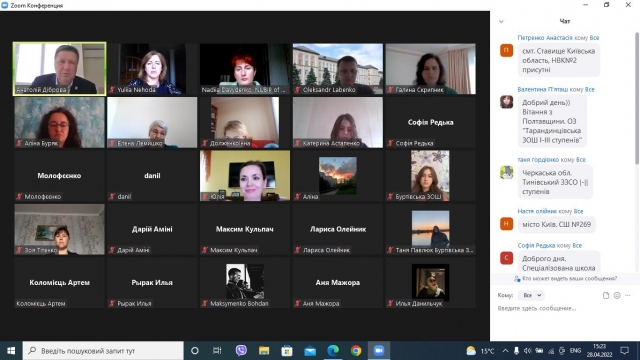Collapse the chat panel with the chevron

[x=501, y=22]
